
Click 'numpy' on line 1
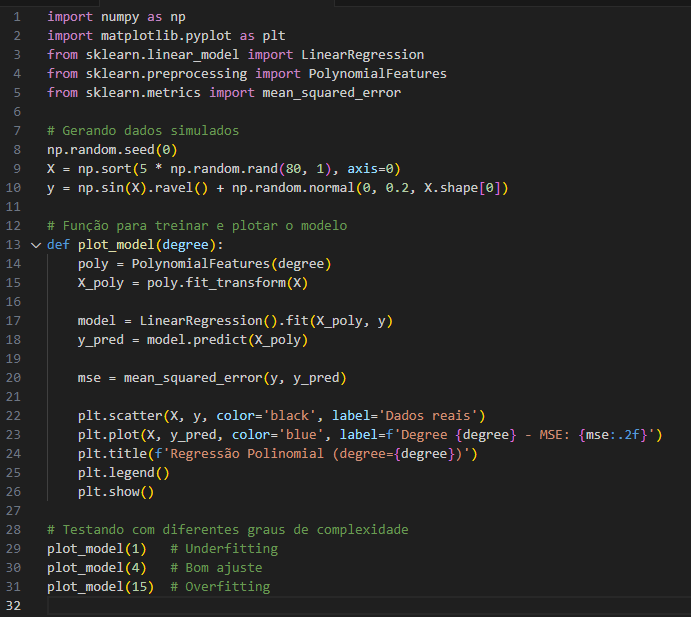point(120,17)
